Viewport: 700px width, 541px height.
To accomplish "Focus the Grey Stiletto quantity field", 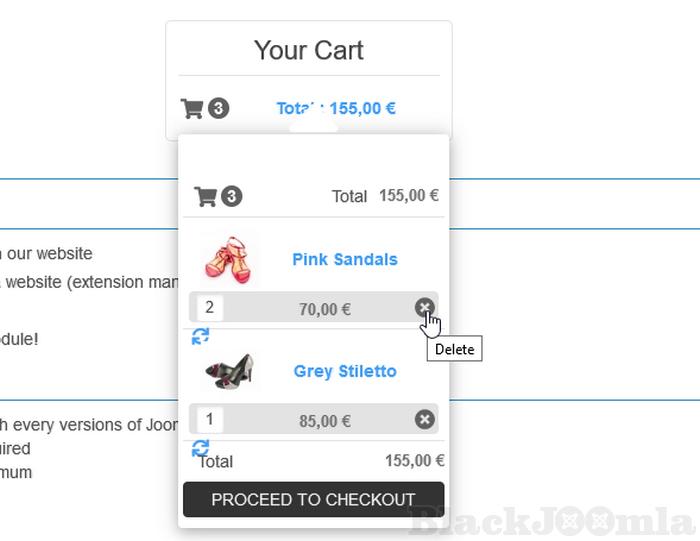I will click(x=210, y=420).
